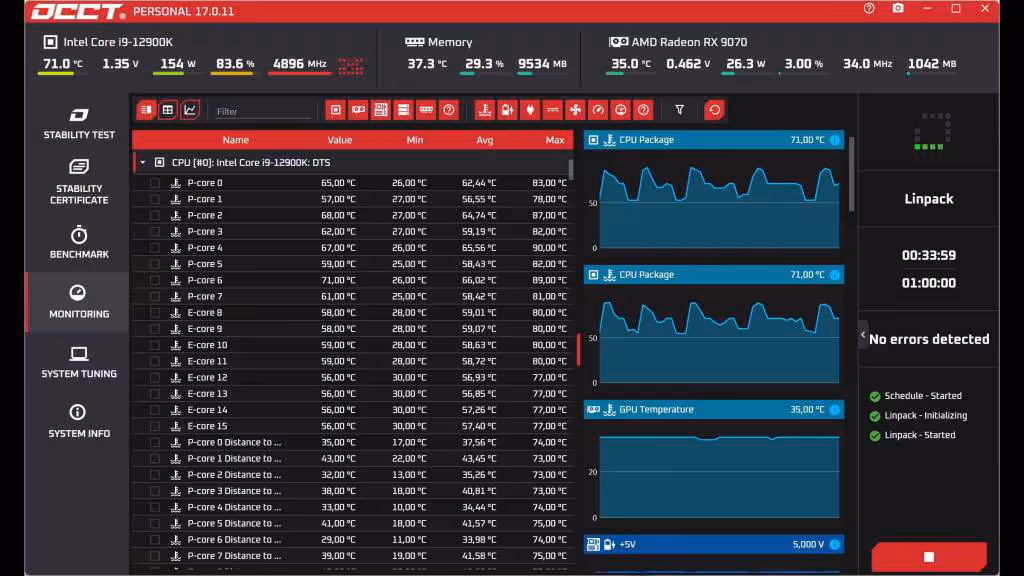Tick the P-core 3 Distance to checkbox
The height and width of the screenshot is (576, 1024).
pyautogui.click(x=155, y=491)
